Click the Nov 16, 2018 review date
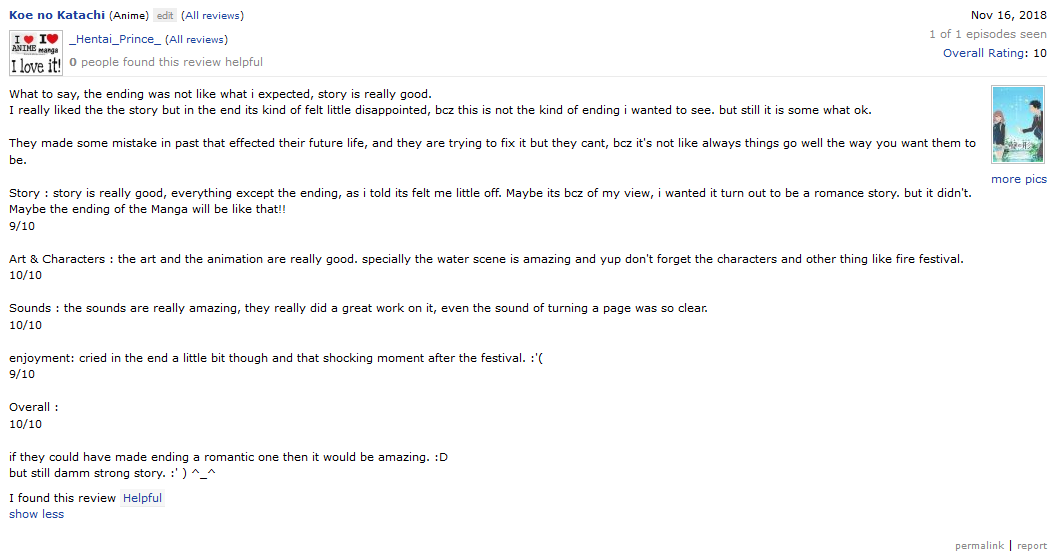This screenshot has height=556, width=1053. pos(1009,15)
